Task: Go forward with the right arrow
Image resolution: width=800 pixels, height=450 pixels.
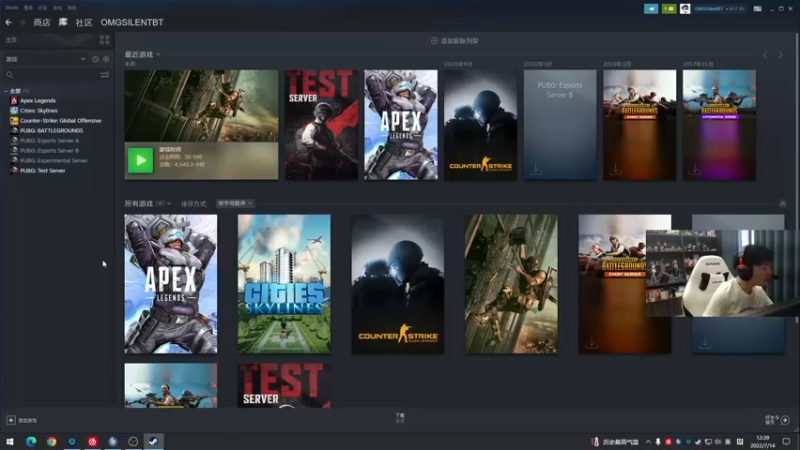Action: pos(22,22)
